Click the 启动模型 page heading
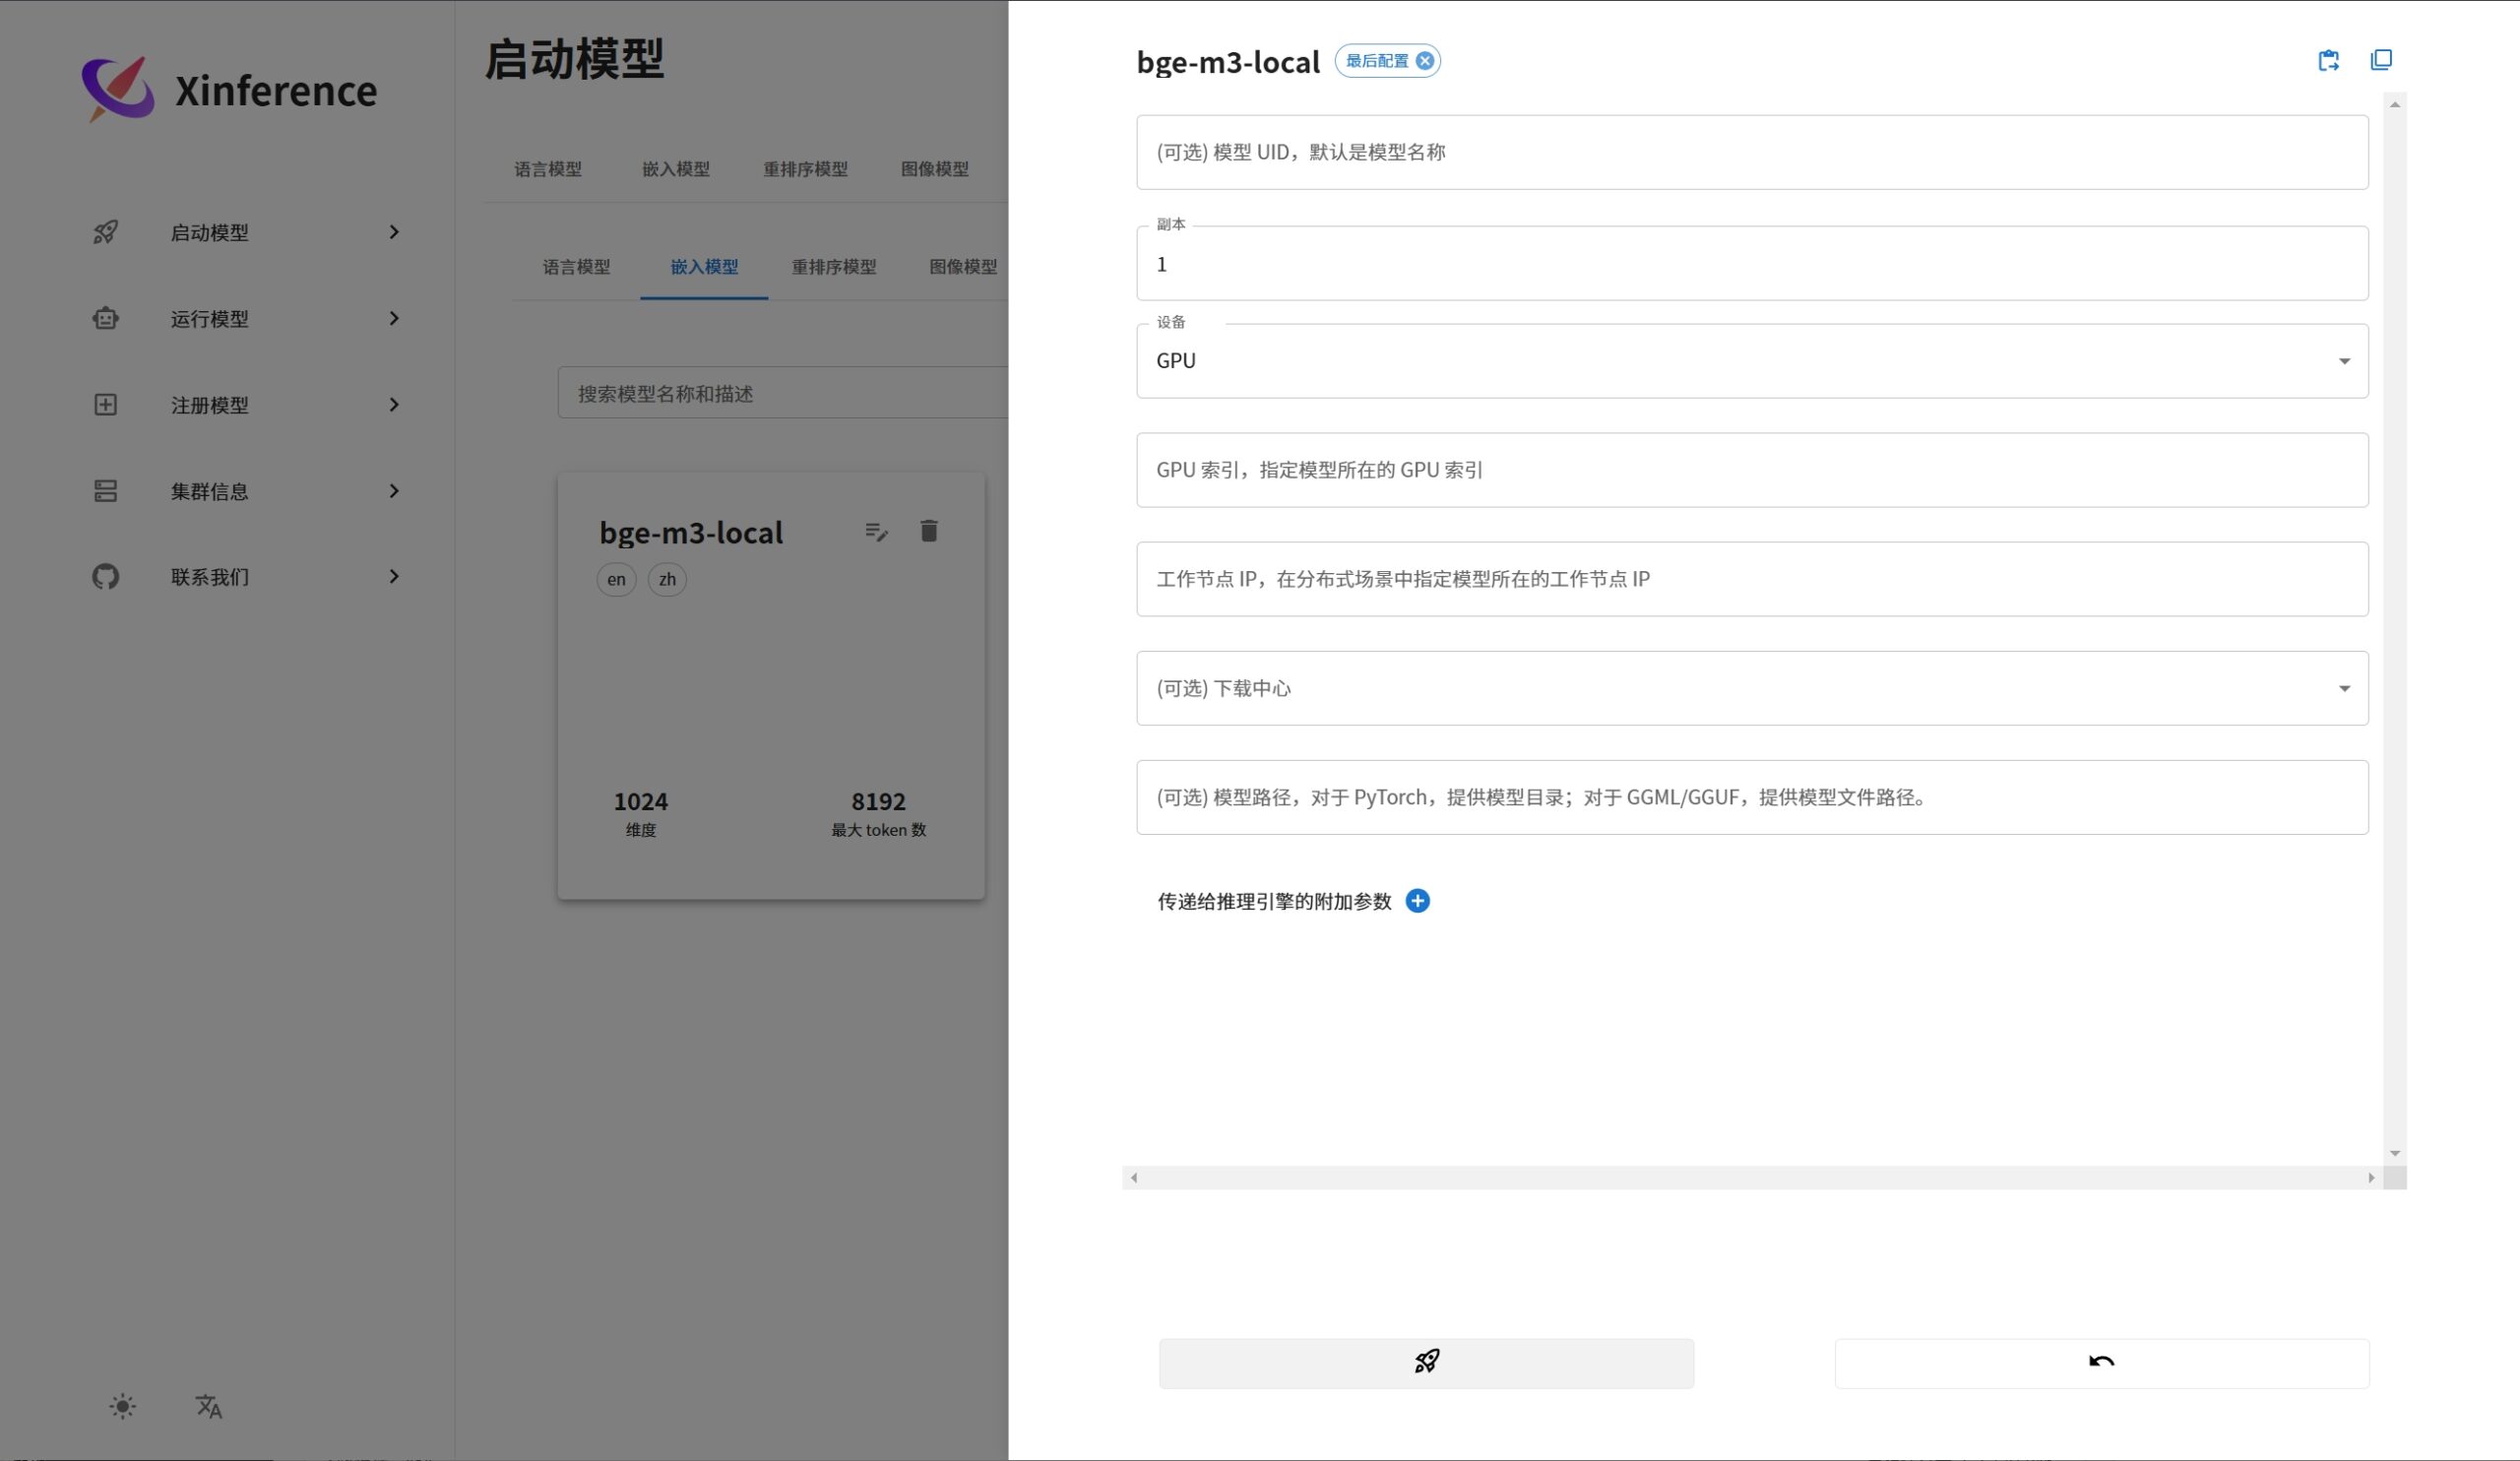The height and width of the screenshot is (1461, 2520). tap(574, 59)
